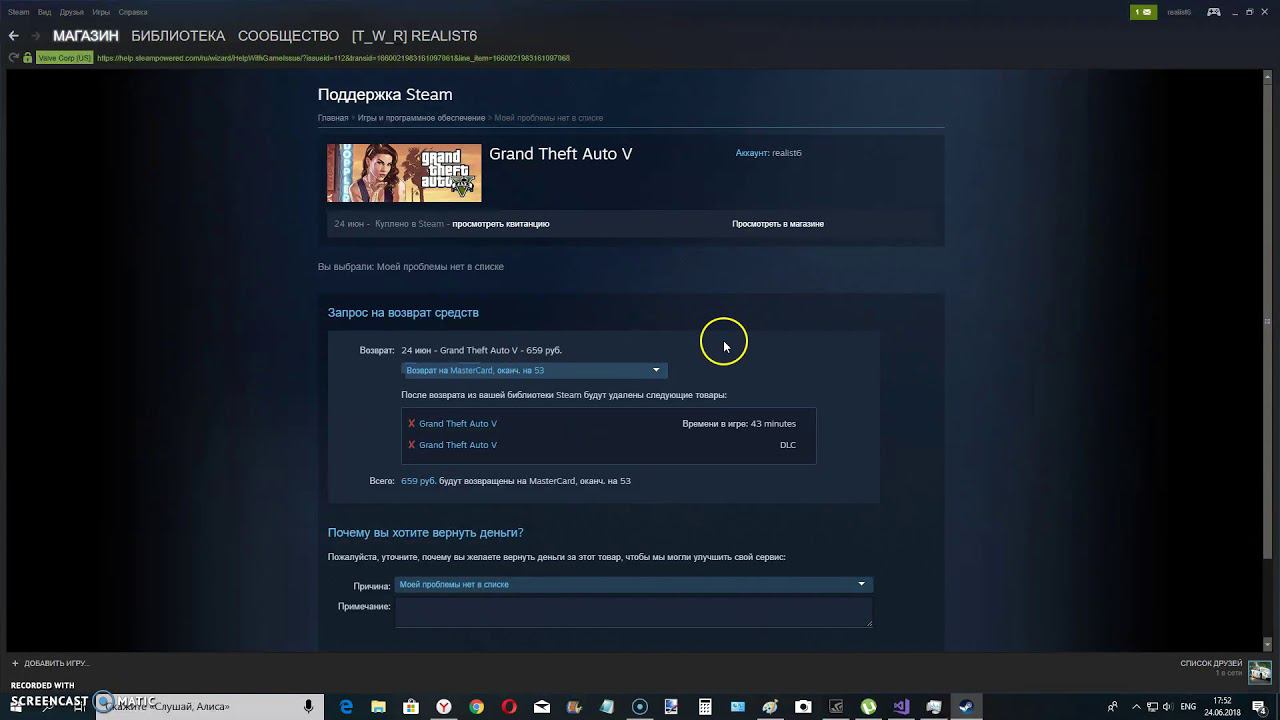This screenshot has height=720, width=1280.
Task: Open the Причина reason dropdown
Action: pos(634,584)
